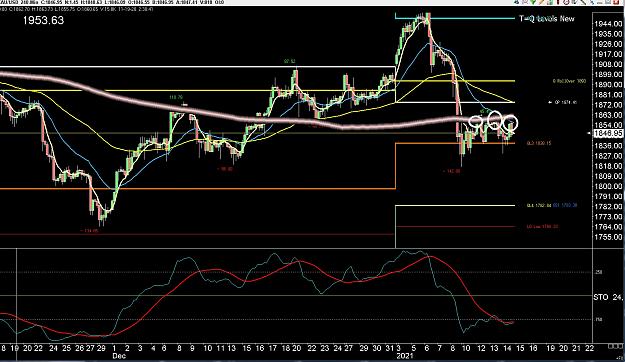
Task: Click date label '26' on the time axis
Action: 80,348
